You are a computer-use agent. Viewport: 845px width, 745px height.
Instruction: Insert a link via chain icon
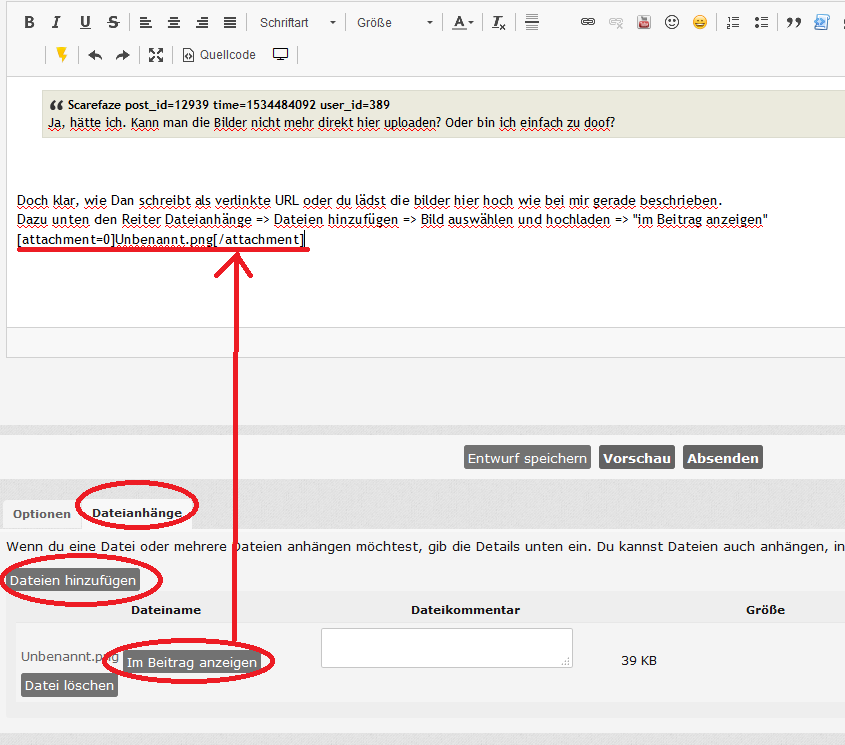coord(588,22)
